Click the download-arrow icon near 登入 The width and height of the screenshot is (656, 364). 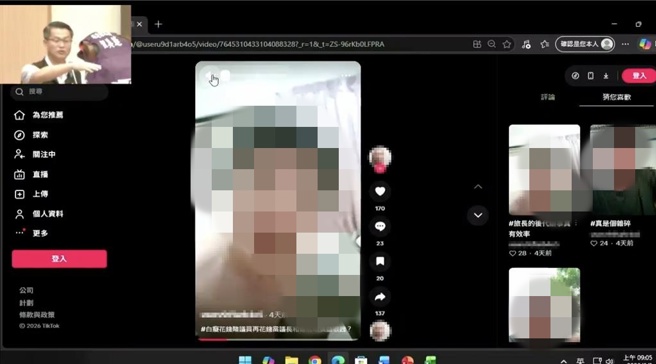pyautogui.click(x=605, y=76)
